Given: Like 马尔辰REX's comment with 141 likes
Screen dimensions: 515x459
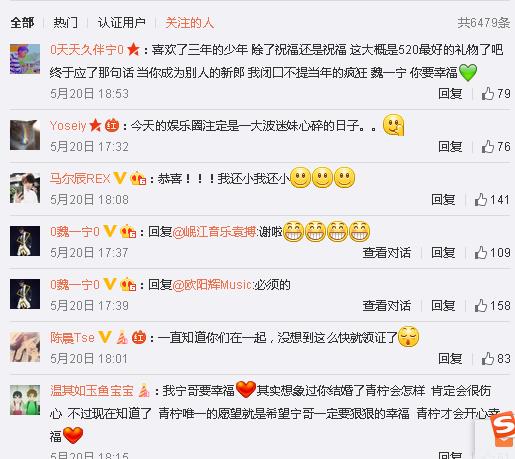Looking at the screenshot, I should [481, 200].
